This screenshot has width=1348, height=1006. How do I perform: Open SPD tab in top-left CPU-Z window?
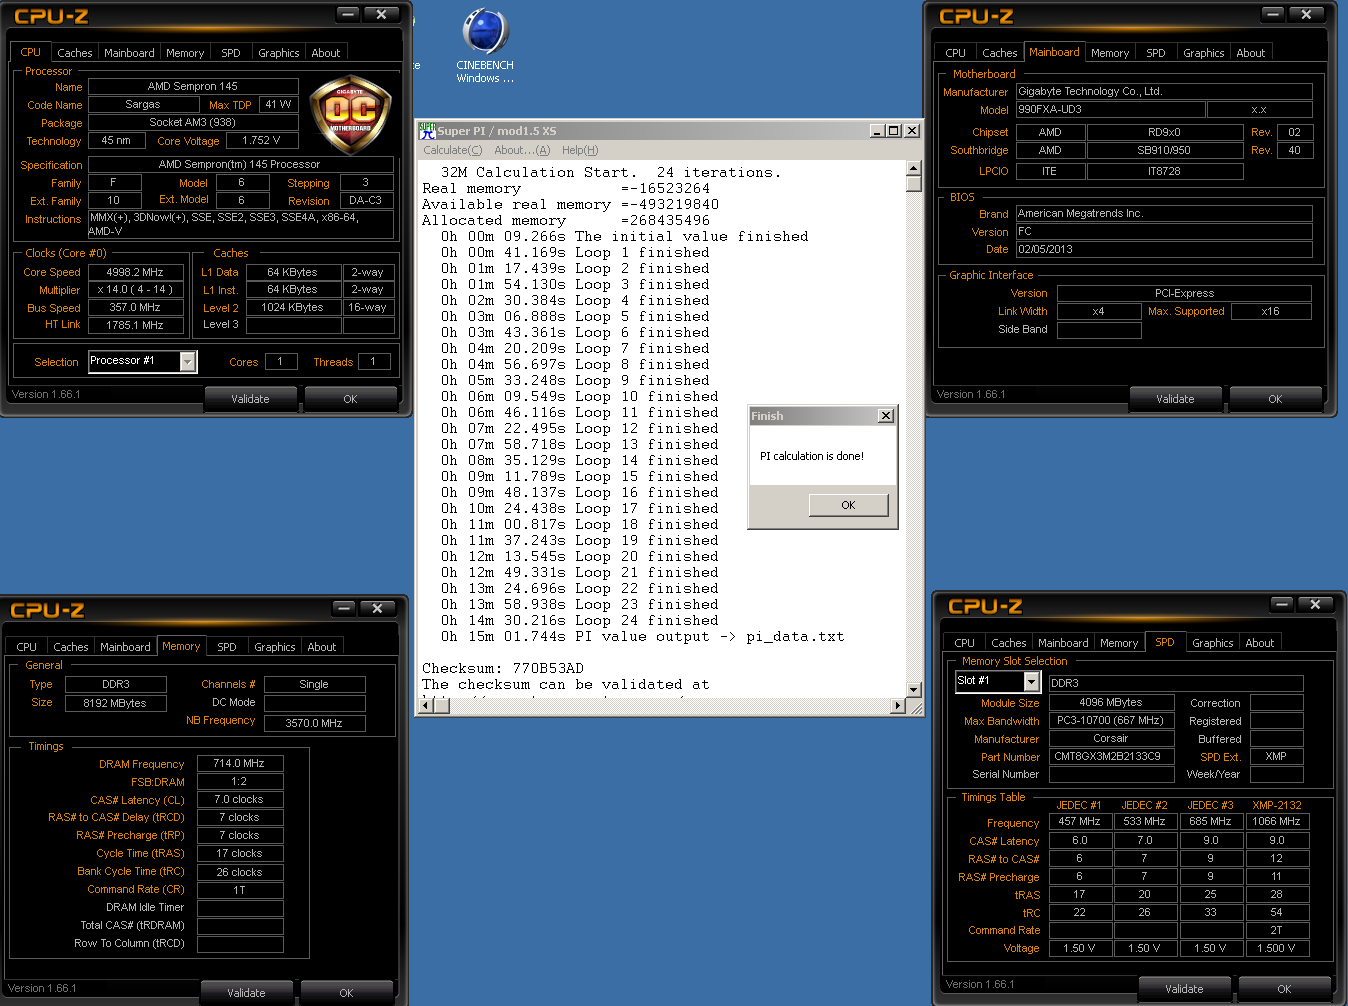coord(231,53)
